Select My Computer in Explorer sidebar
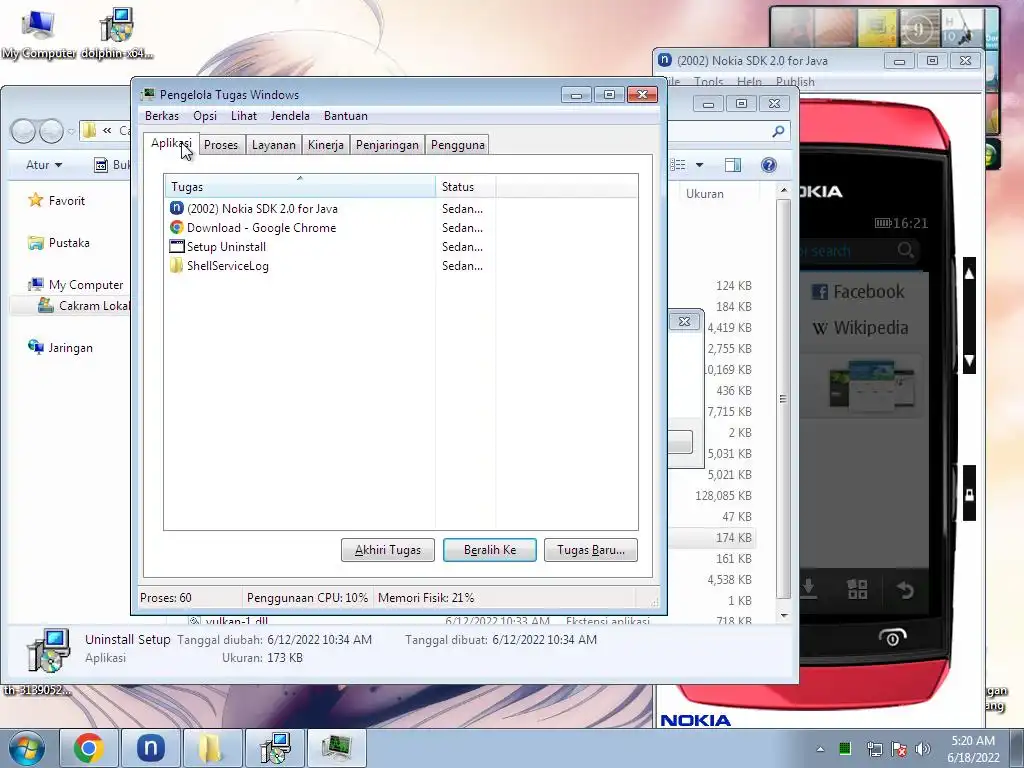 [76, 285]
